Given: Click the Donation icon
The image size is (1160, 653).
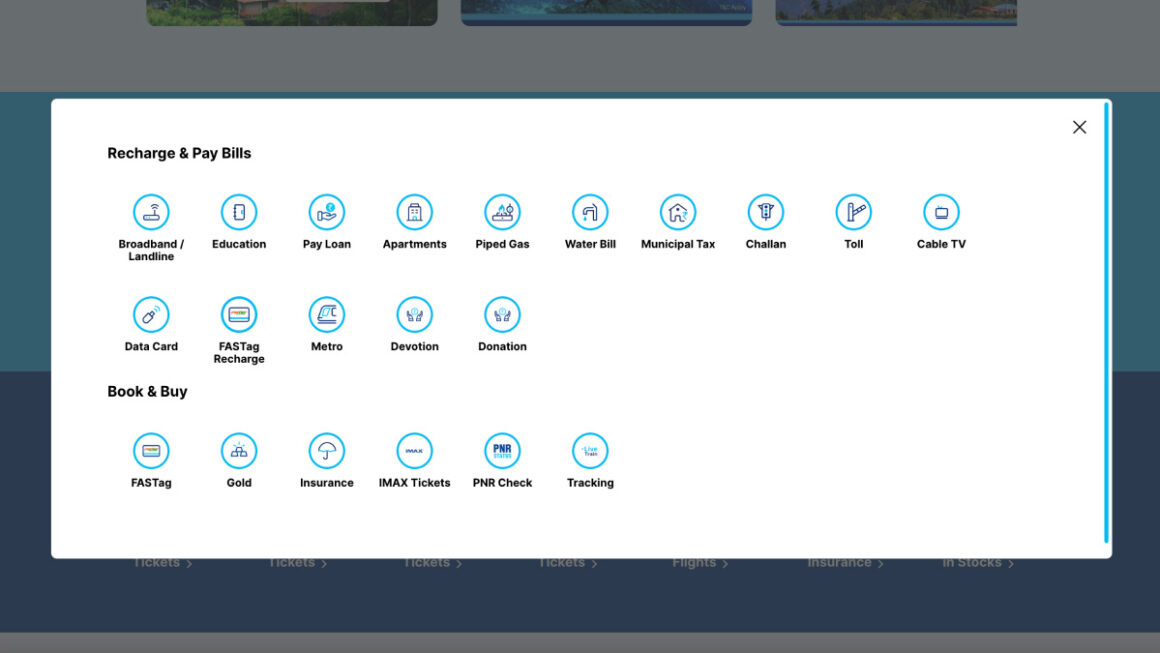Looking at the screenshot, I should (502, 315).
